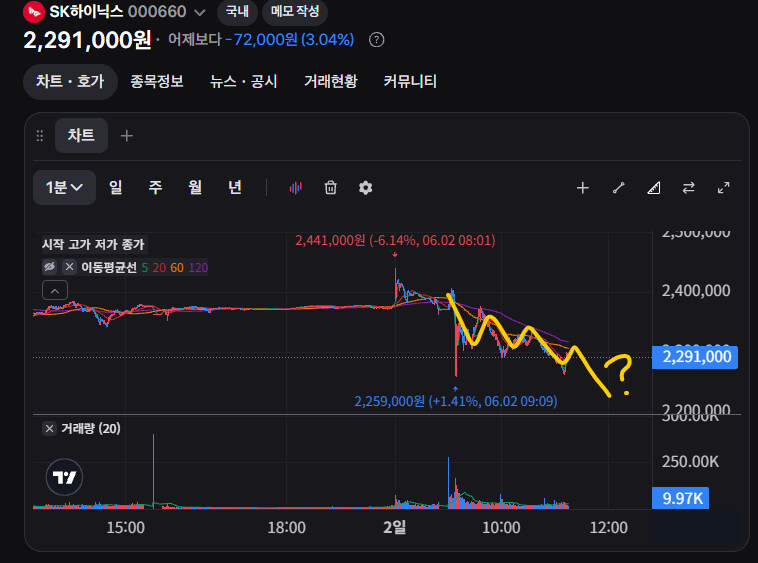This screenshot has height=563, width=758.
Task: Select the 차트 · 호가 tab
Action: point(70,82)
